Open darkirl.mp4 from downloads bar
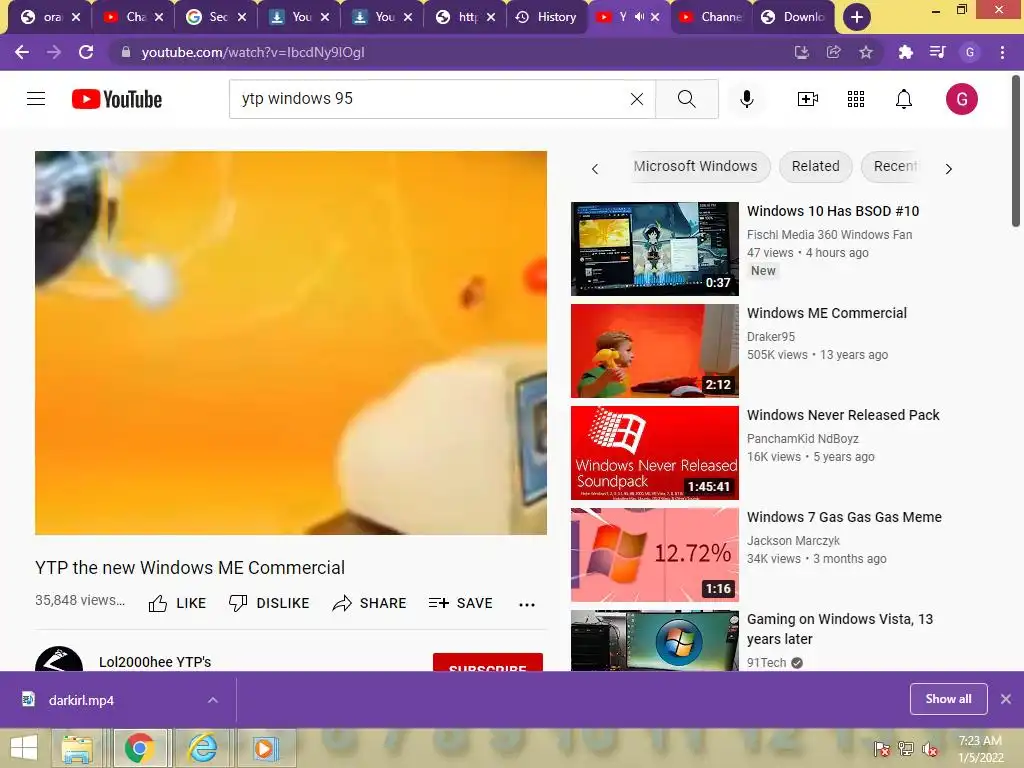 tap(81, 700)
